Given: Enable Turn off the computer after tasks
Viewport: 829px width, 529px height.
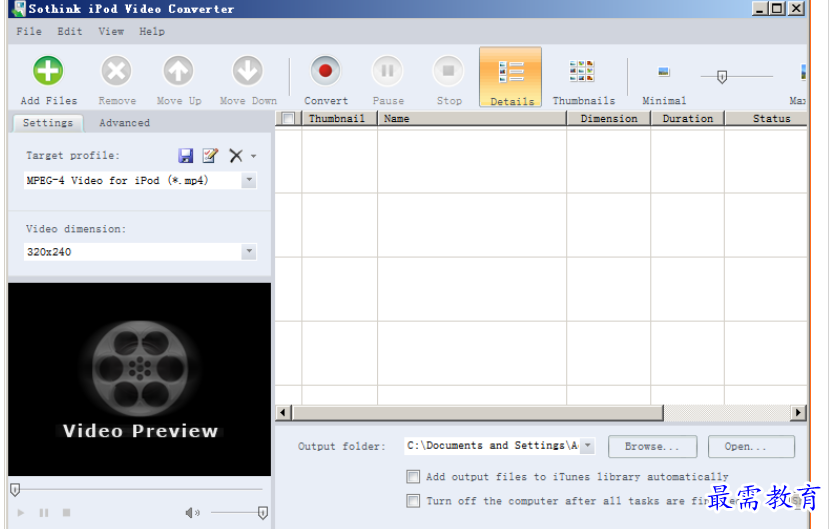Looking at the screenshot, I should coord(413,500).
